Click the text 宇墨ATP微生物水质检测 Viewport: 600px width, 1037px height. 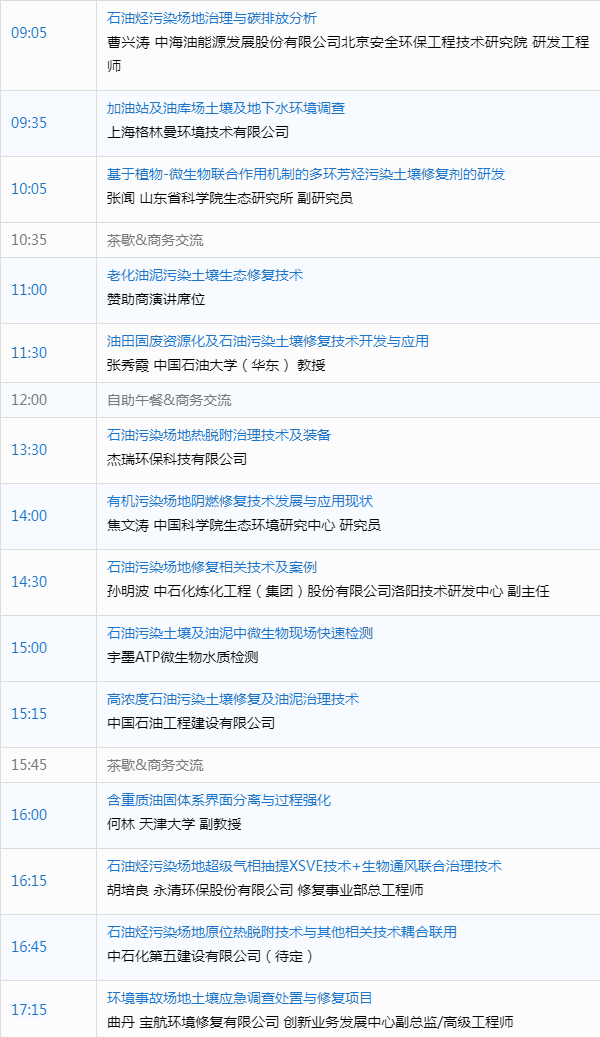(x=183, y=657)
